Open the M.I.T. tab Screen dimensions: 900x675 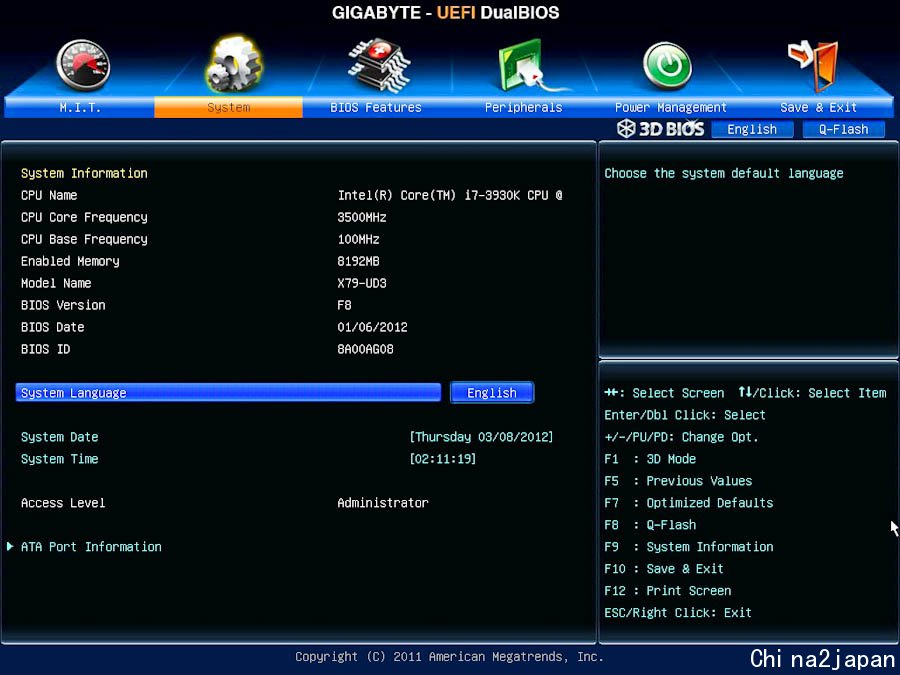click(80, 107)
